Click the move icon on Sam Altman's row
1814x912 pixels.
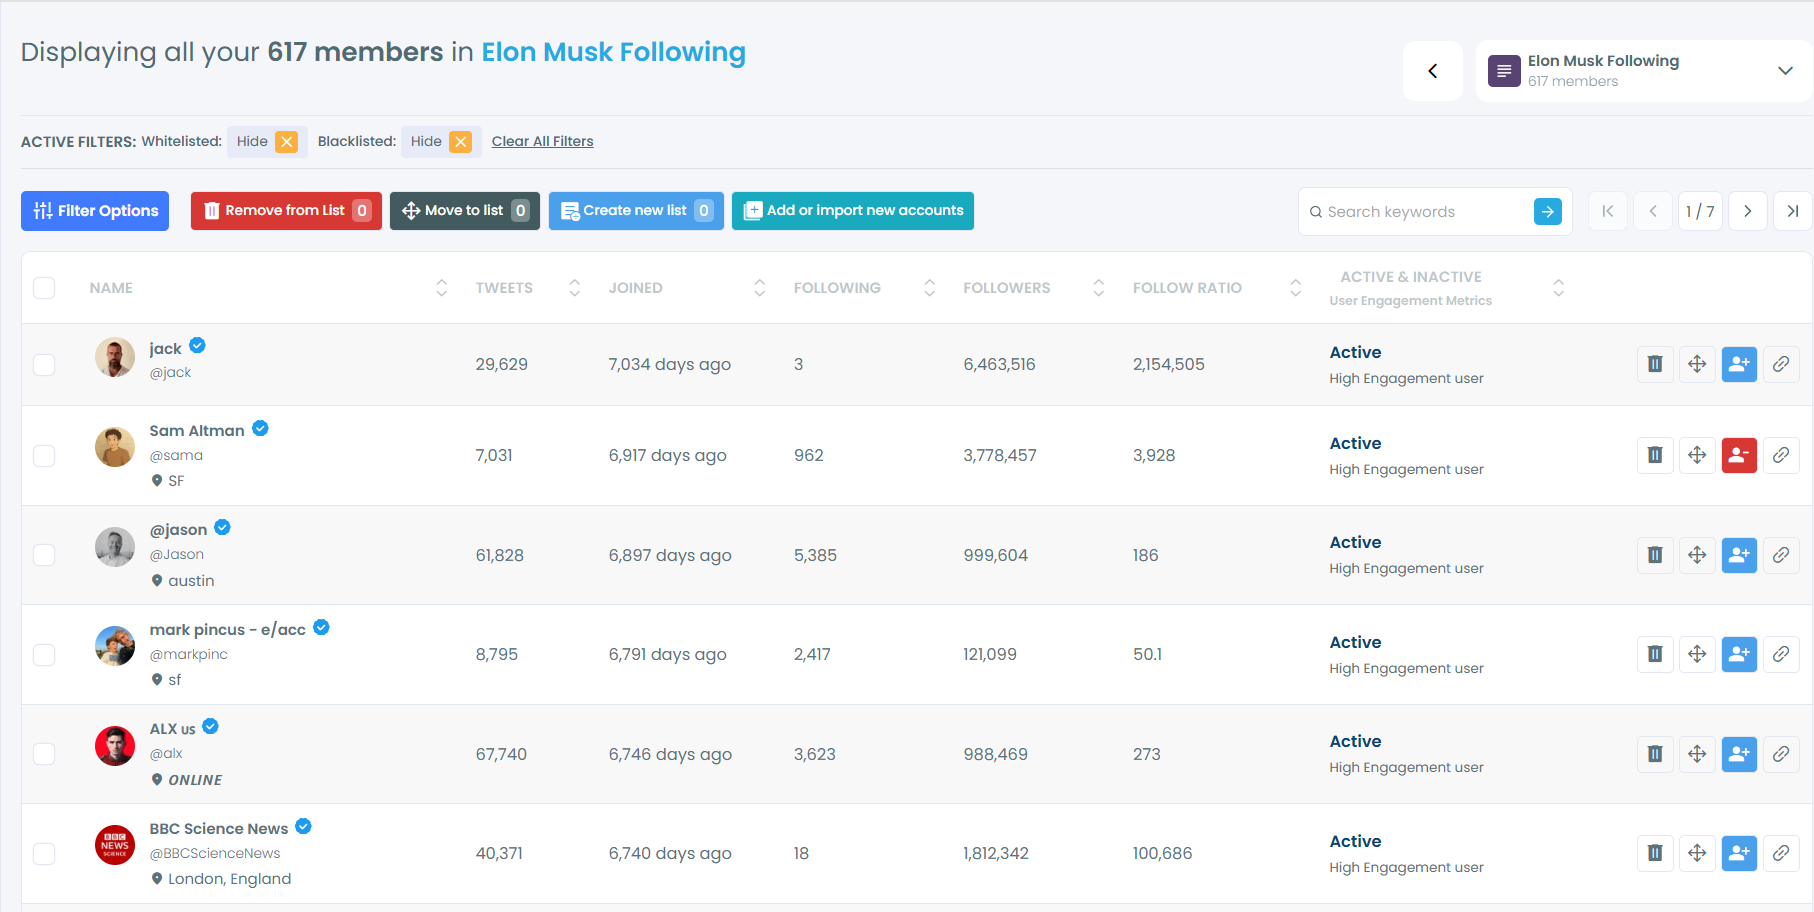(x=1697, y=455)
